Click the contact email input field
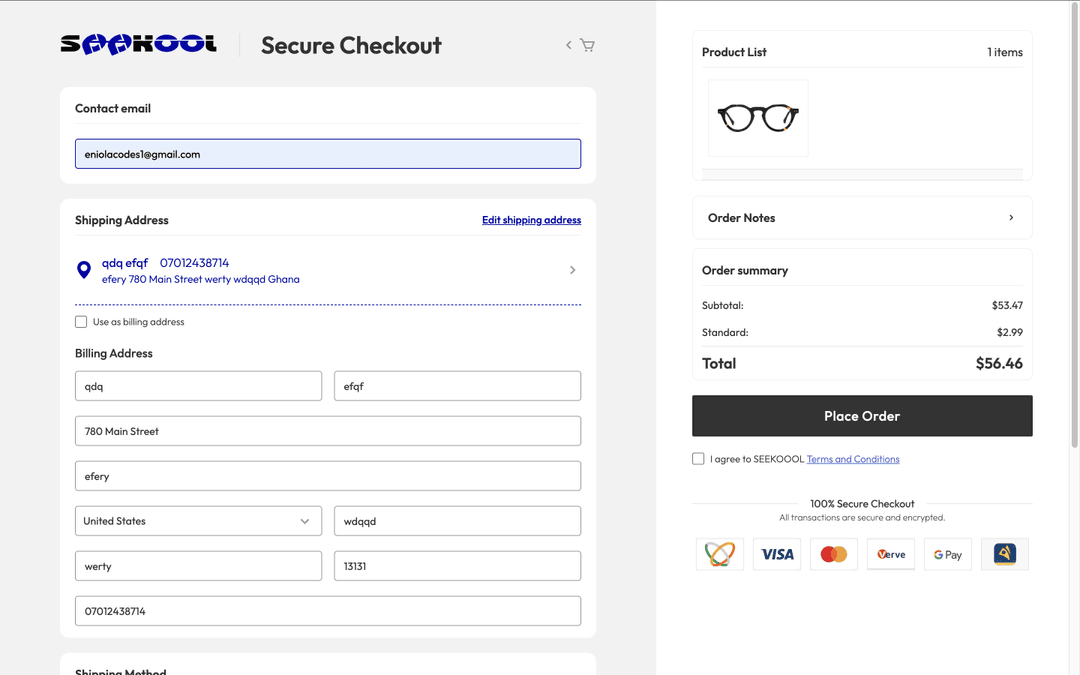Viewport: 1080px width, 675px height. click(328, 154)
